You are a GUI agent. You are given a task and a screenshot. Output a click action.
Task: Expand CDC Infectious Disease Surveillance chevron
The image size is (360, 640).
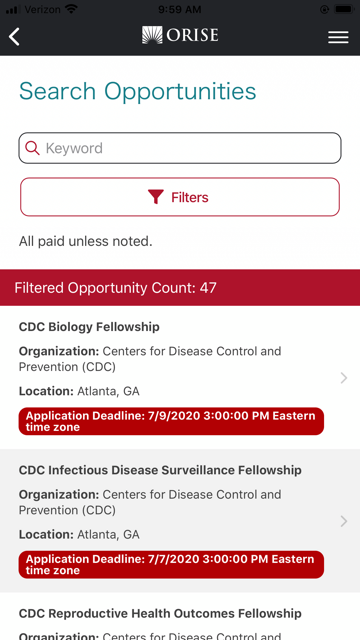pyautogui.click(x=344, y=521)
